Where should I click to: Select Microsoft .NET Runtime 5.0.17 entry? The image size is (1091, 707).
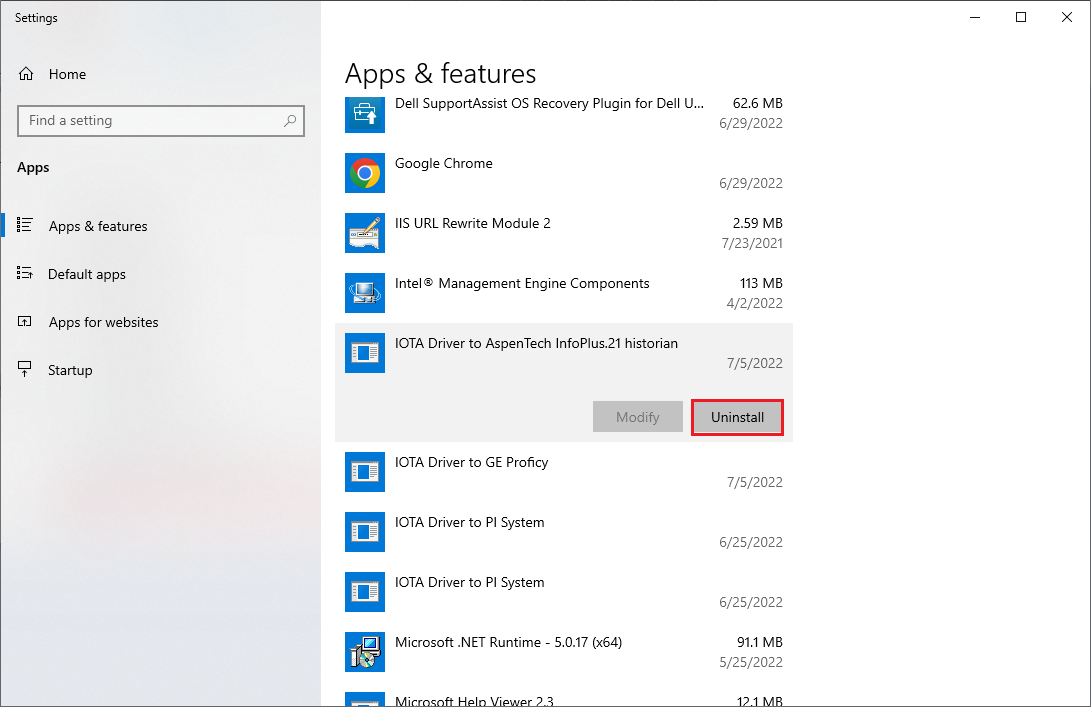(x=564, y=652)
